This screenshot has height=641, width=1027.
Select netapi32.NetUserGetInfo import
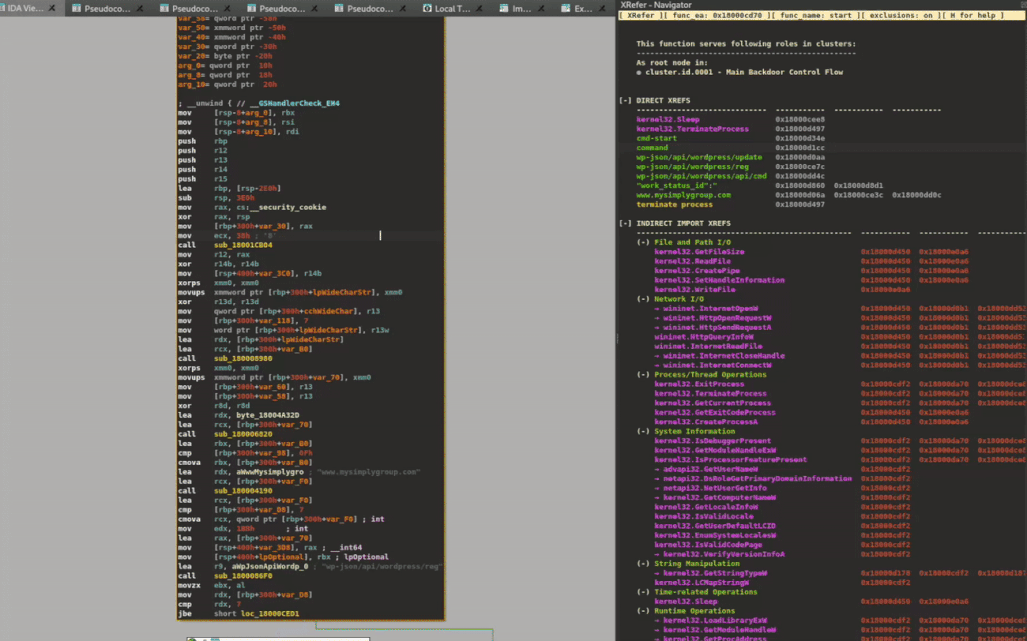[715, 488]
